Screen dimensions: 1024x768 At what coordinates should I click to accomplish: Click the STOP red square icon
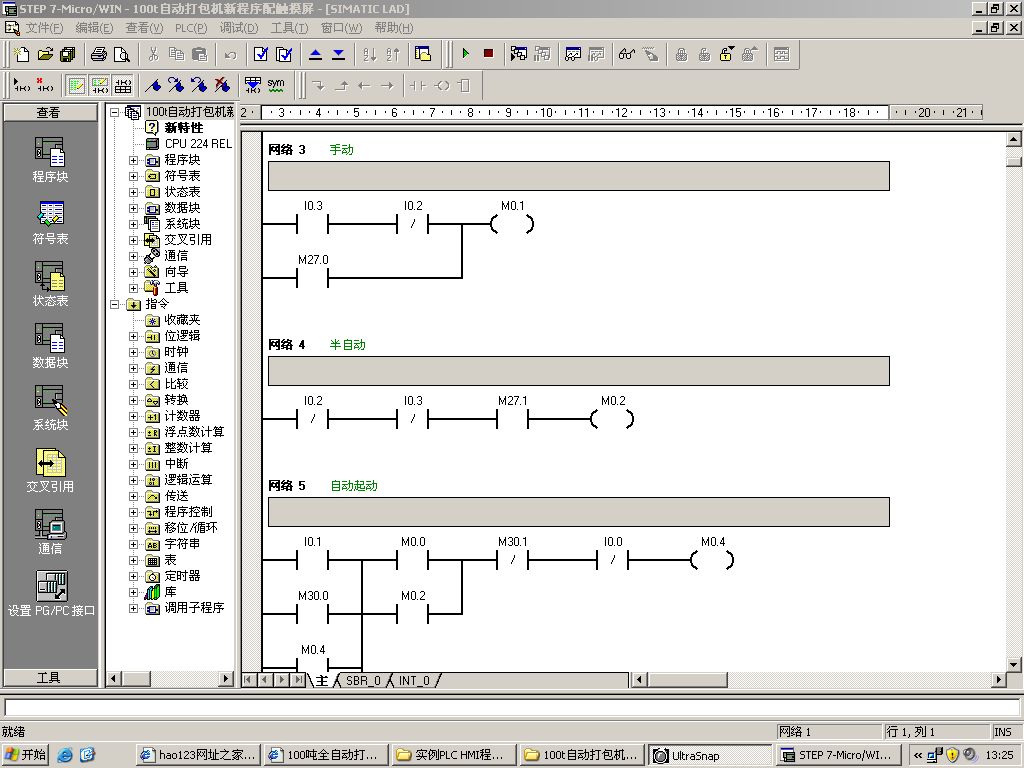pyautogui.click(x=488, y=54)
